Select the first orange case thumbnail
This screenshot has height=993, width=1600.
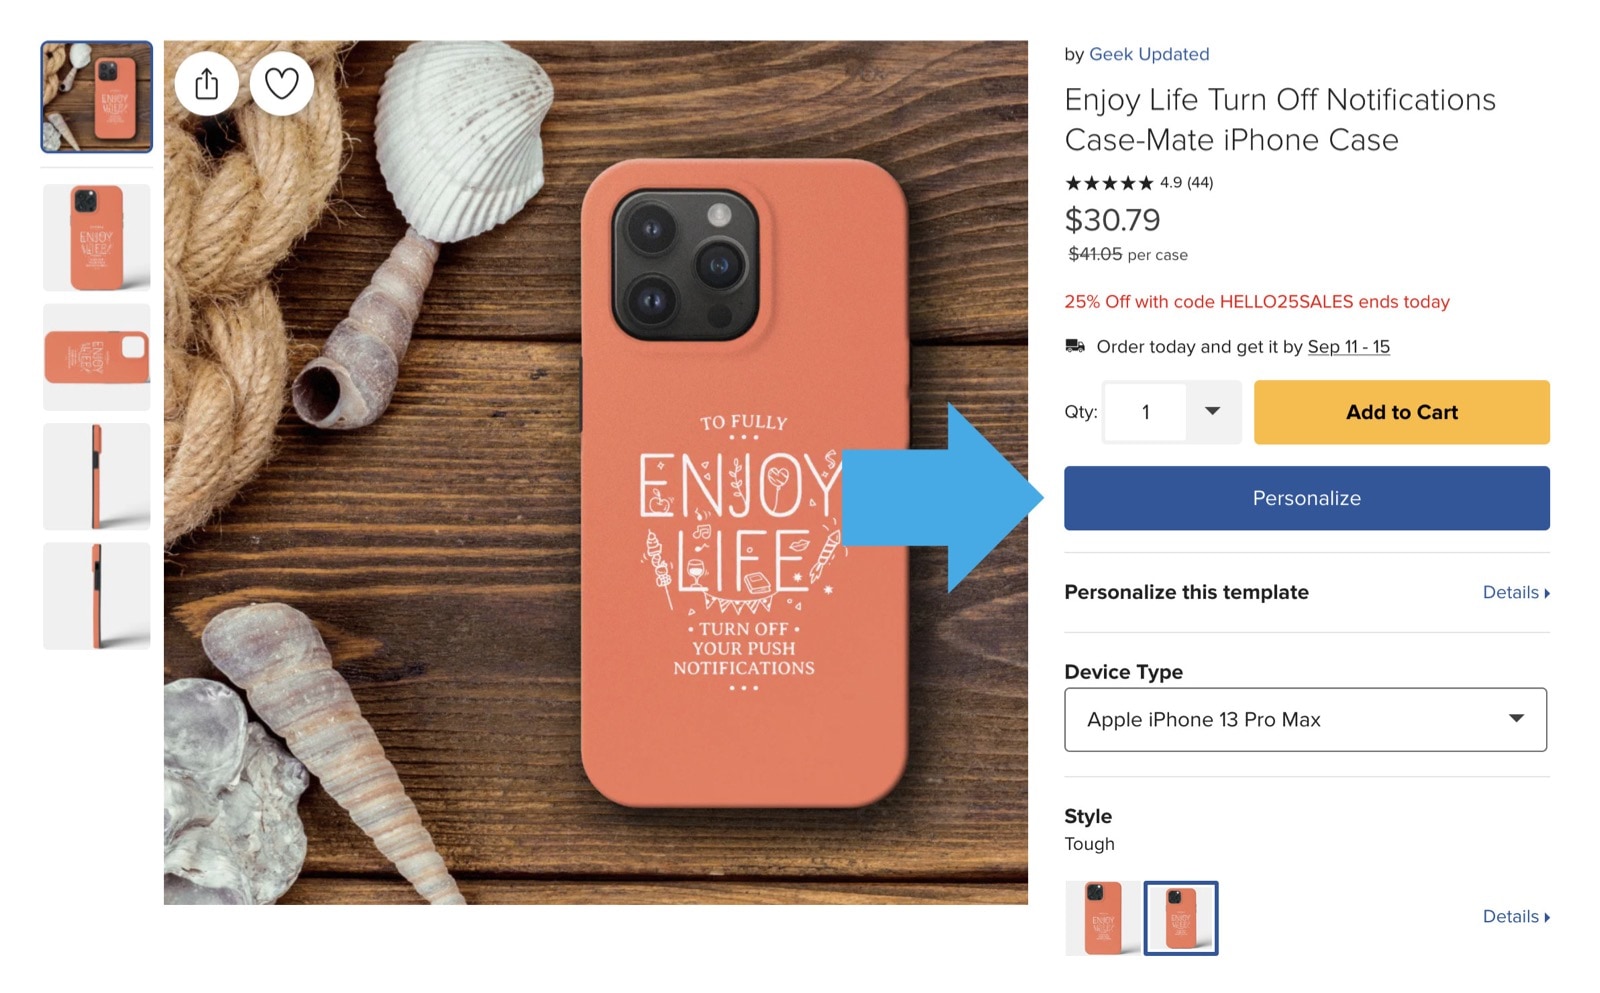click(97, 97)
